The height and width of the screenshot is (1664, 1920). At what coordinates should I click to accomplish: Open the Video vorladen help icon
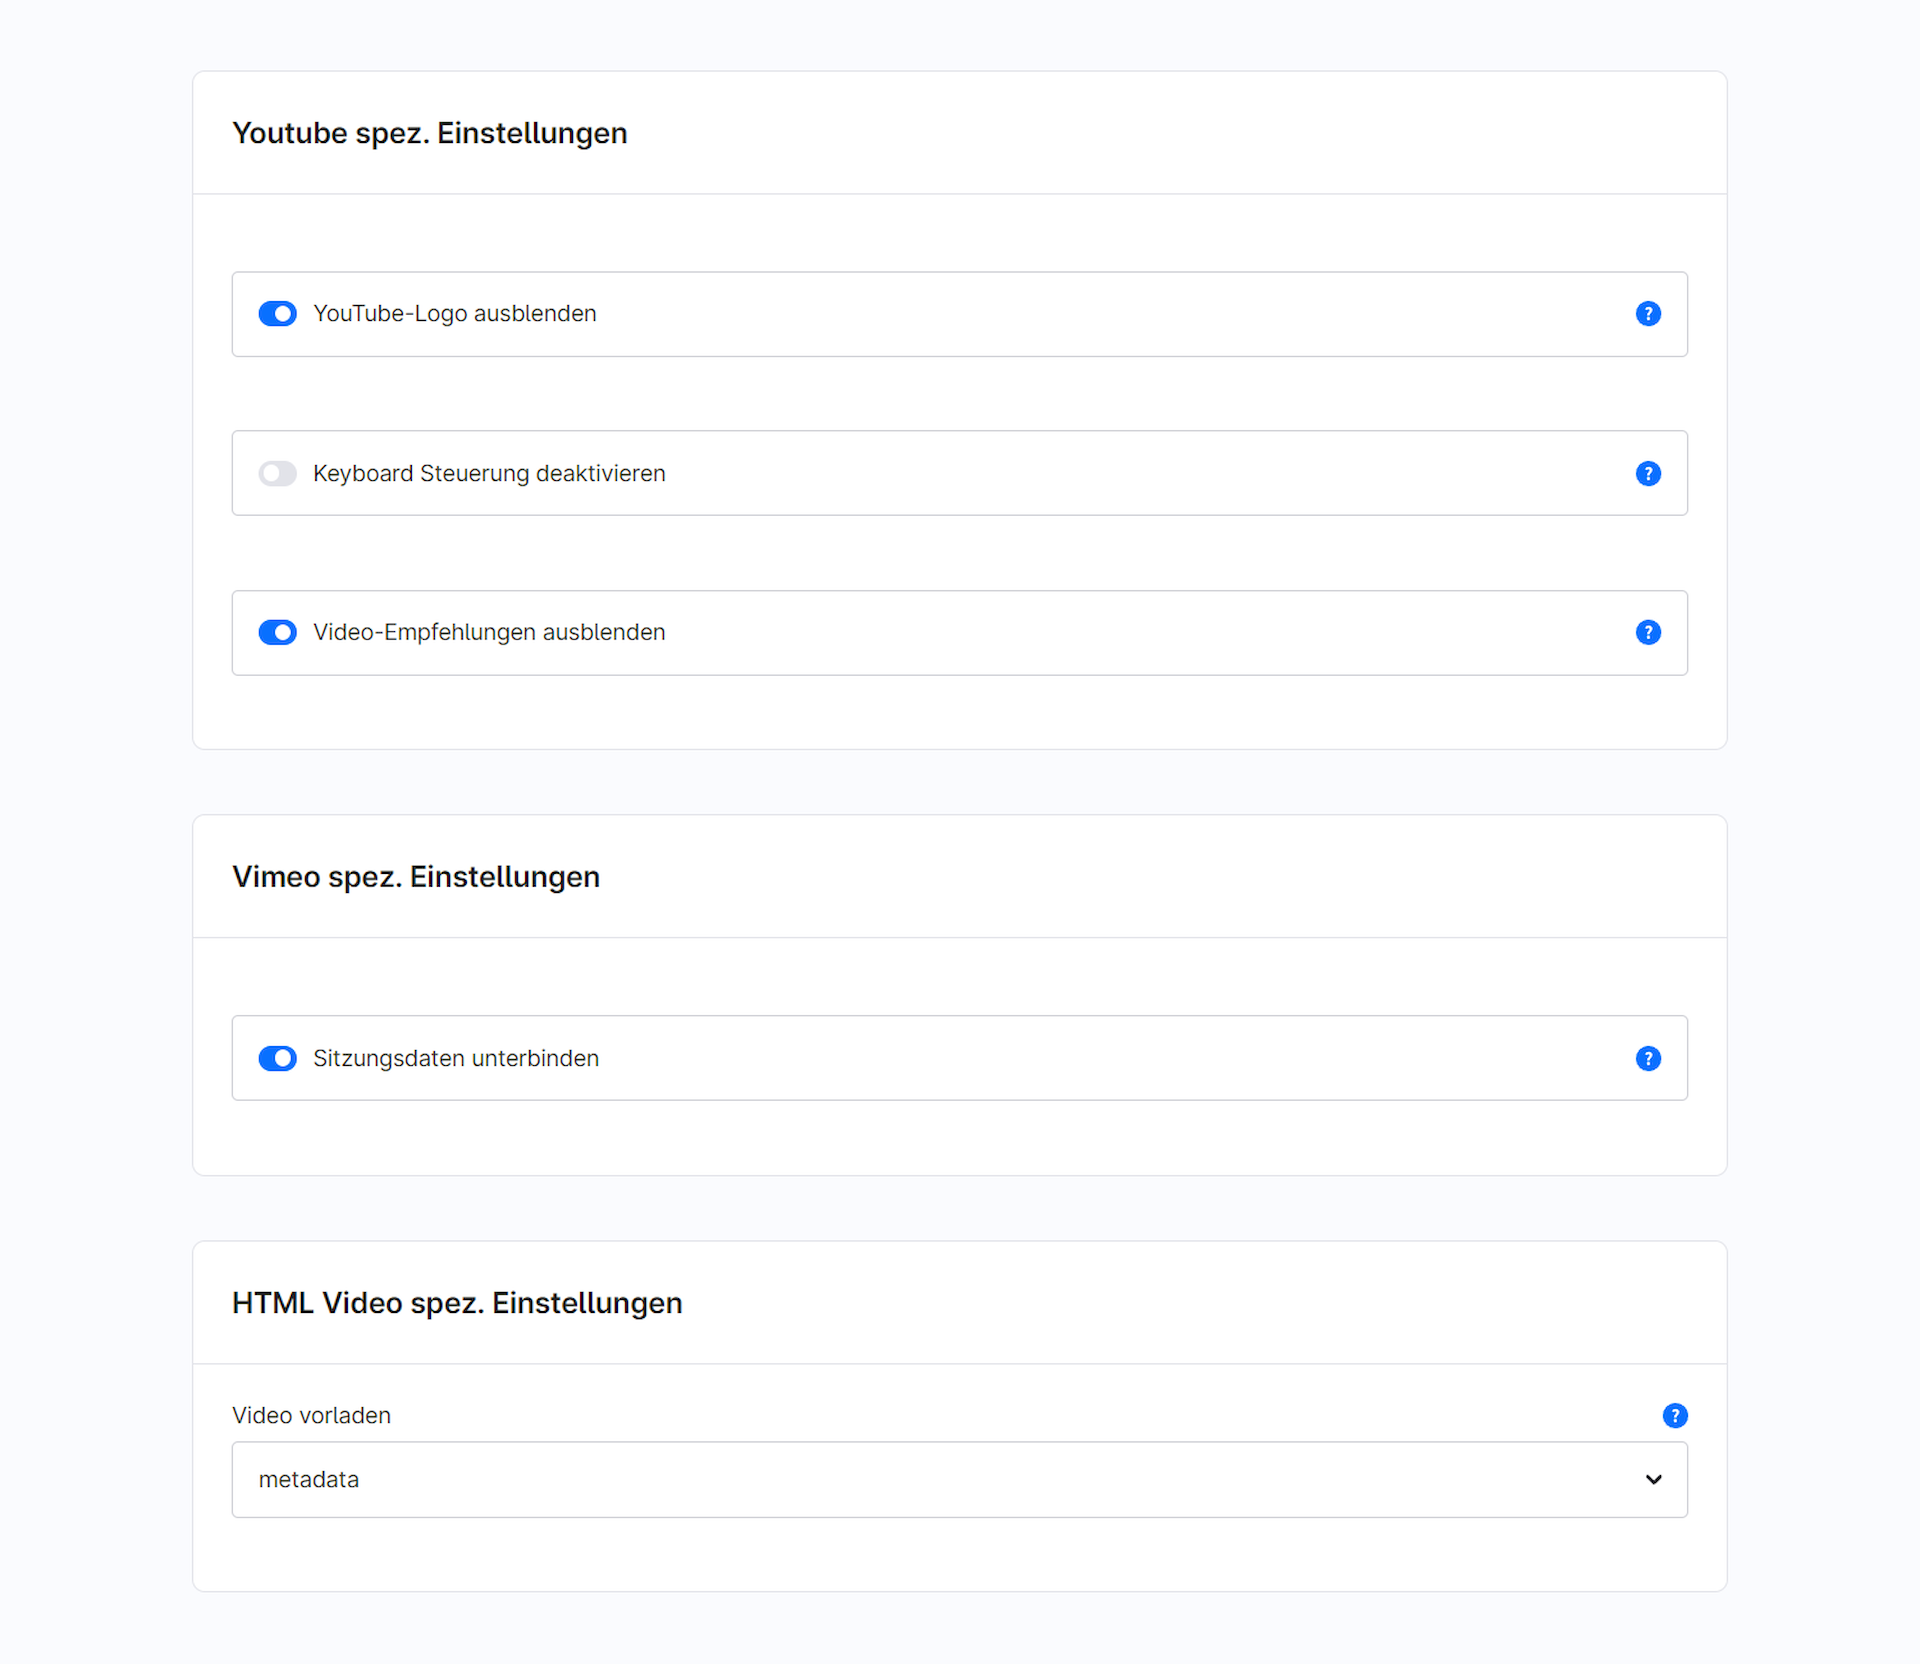click(x=1675, y=1416)
